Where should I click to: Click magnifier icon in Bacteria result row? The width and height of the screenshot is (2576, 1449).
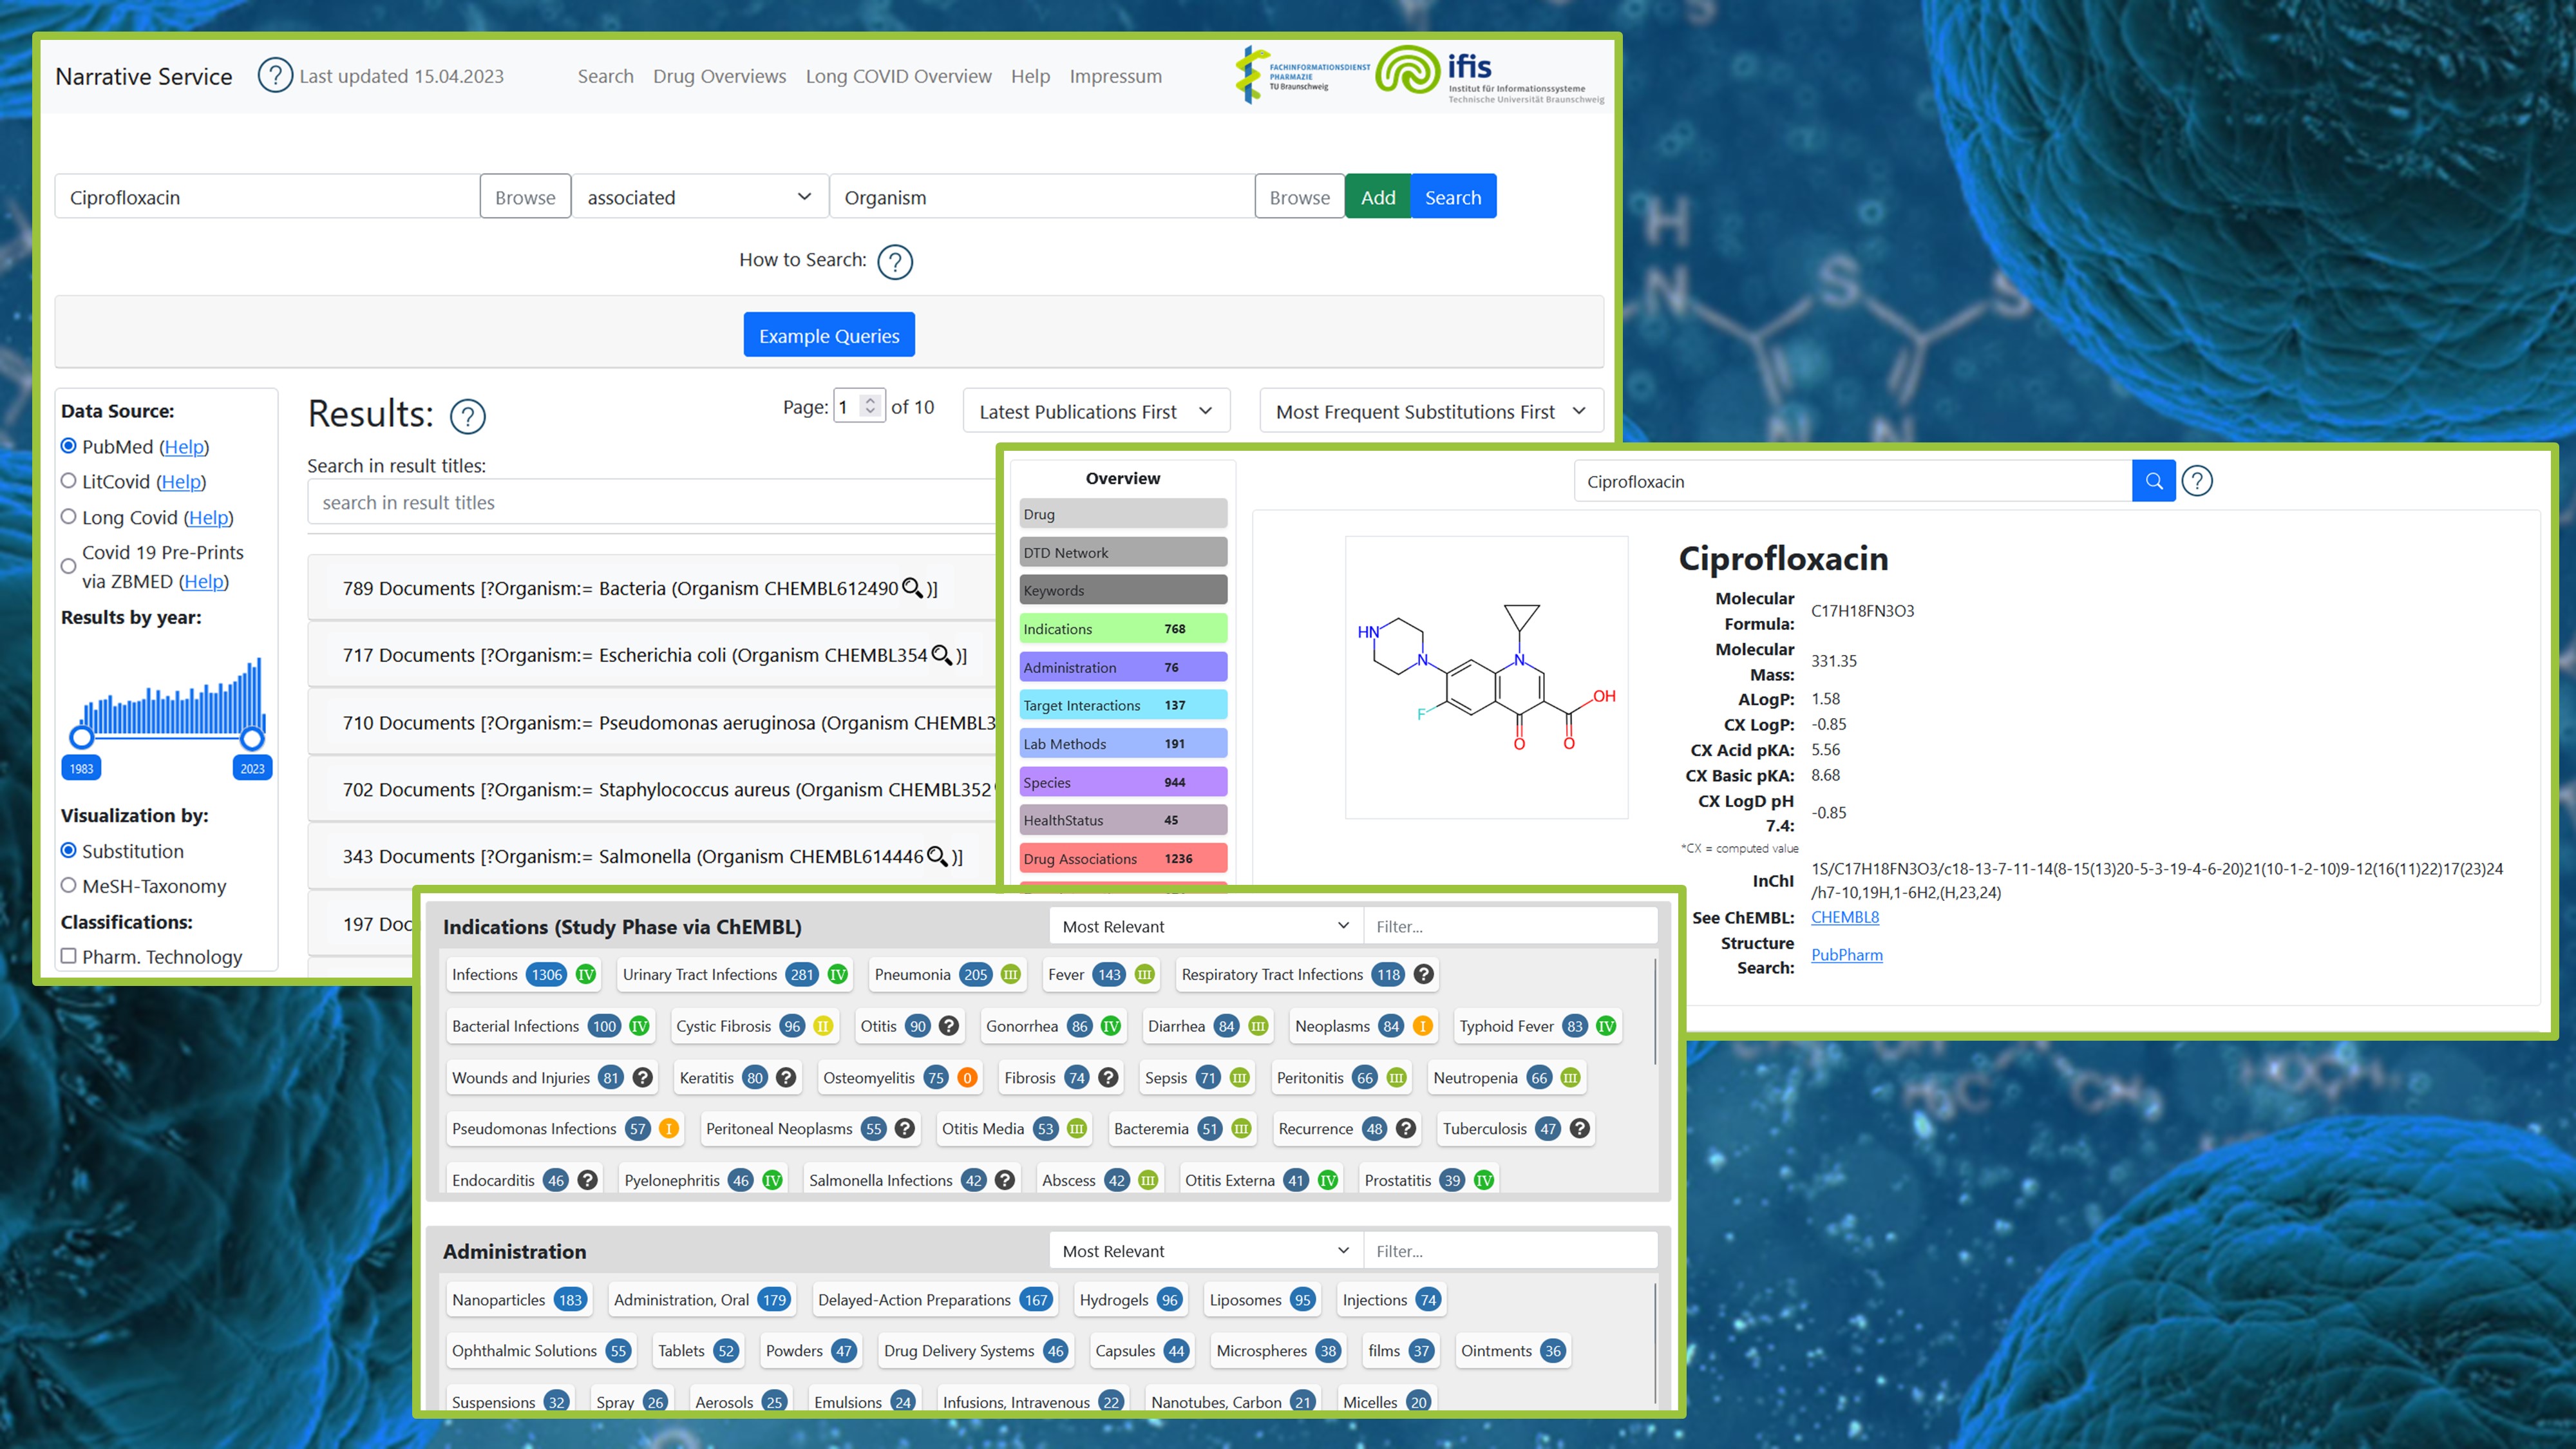(x=912, y=588)
